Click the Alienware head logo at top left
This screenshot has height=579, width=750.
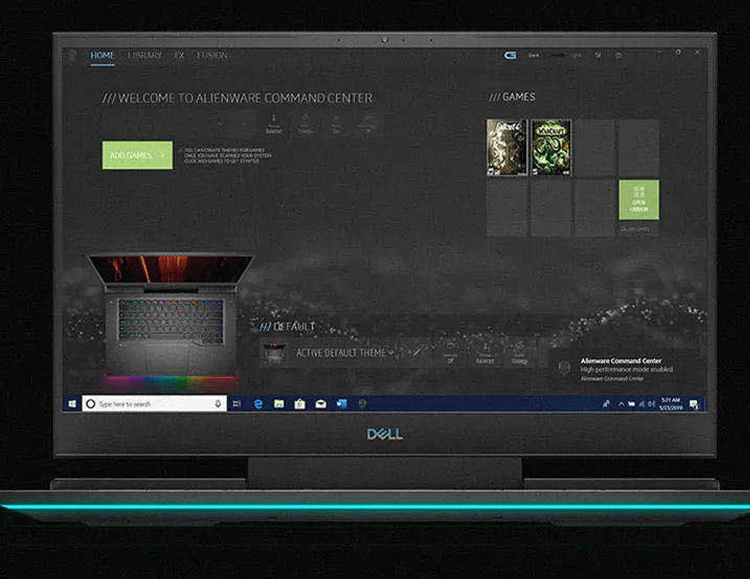[x=71, y=55]
